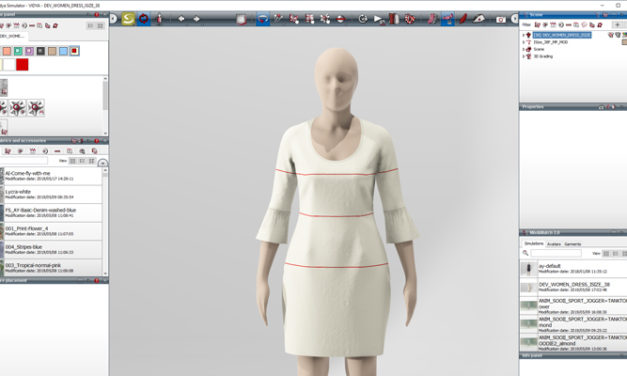Click the red minus icon in Scene filter bar
Screen dimensions: 627x376
click(x=568, y=25)
